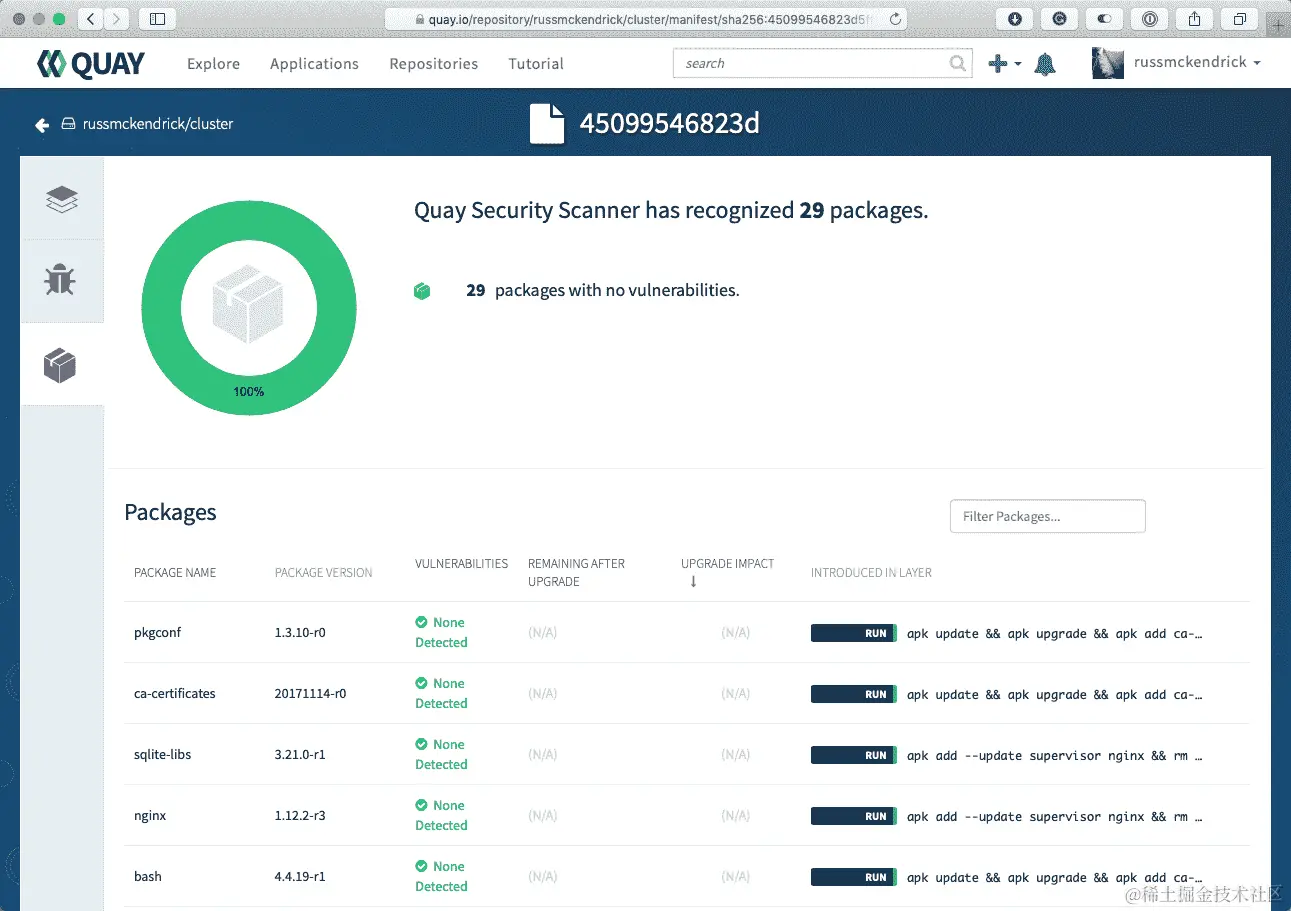Viewport: 1291px width, 911px height.
Task: Sort by Vulnerabilities column
Action: click(461, 564)
